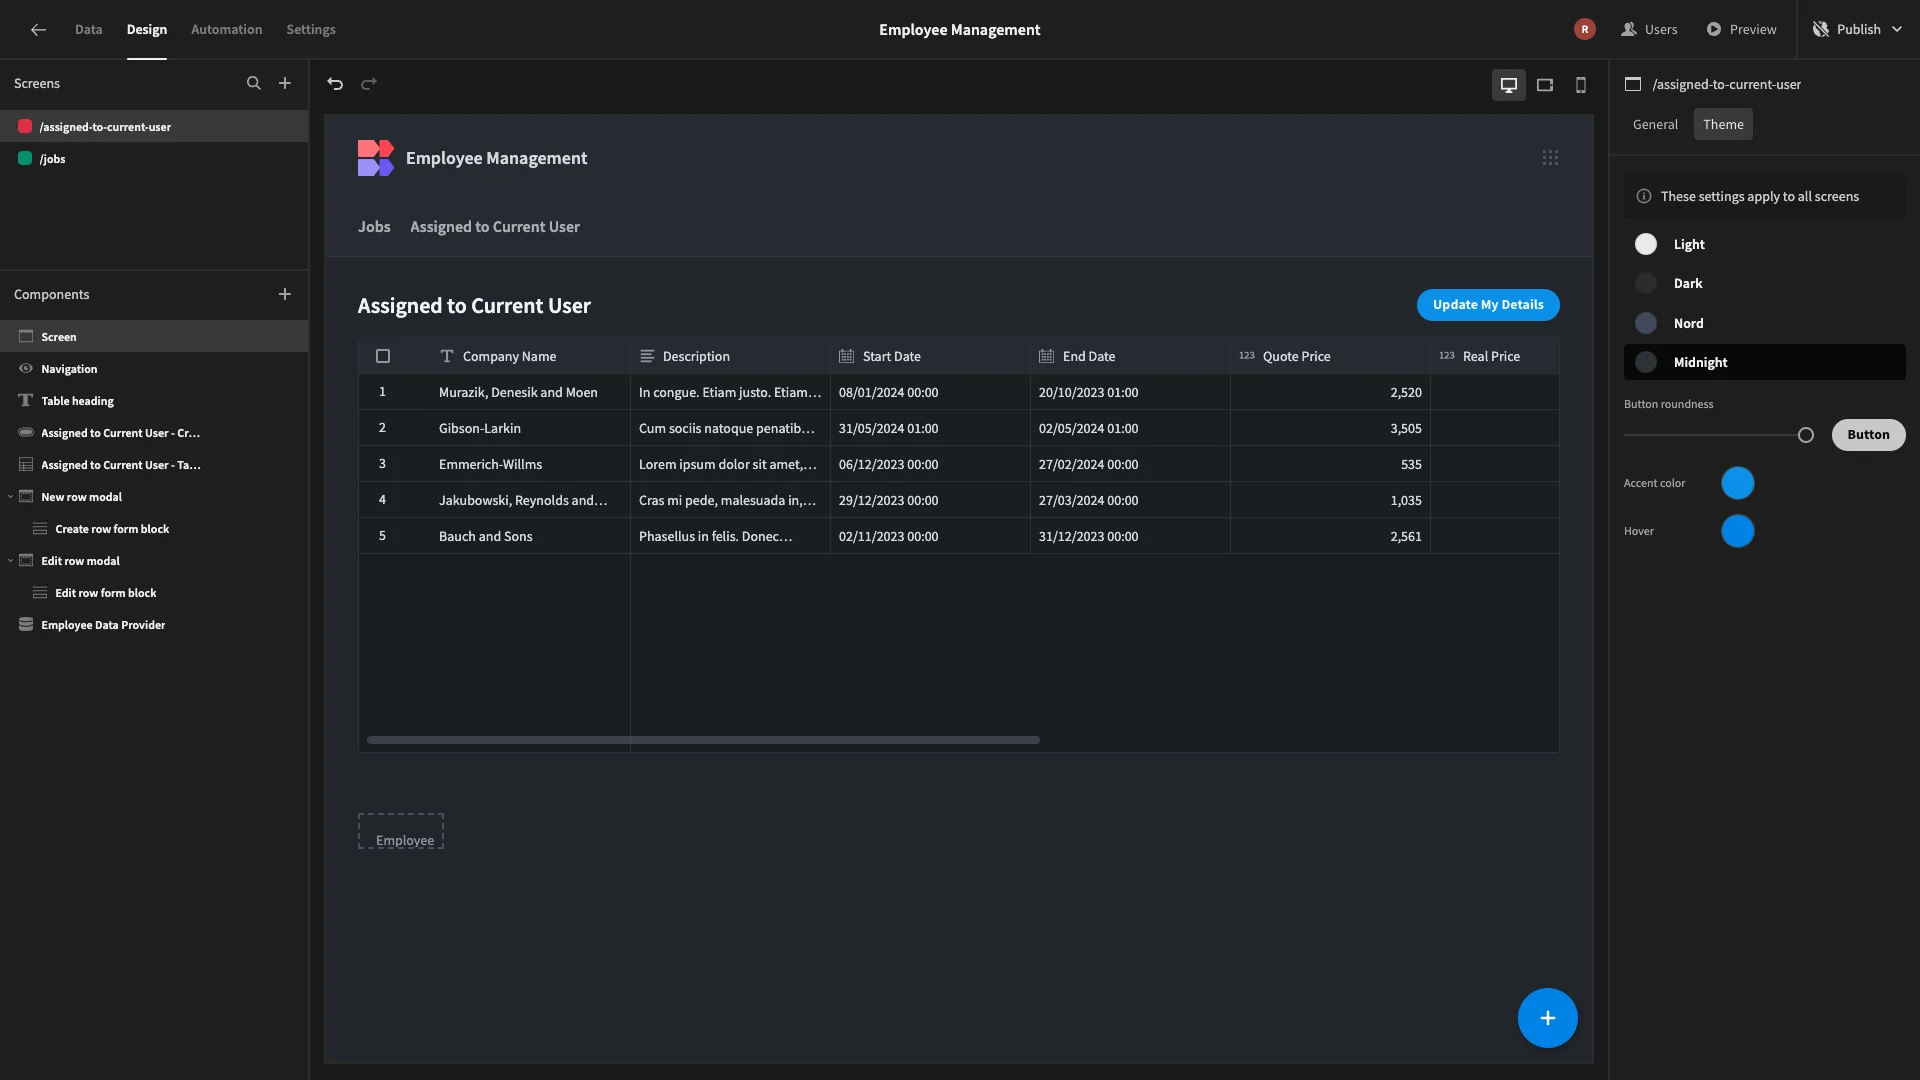Select the Midnight theme
1920x1080 pixels.
coord(1764,362)
